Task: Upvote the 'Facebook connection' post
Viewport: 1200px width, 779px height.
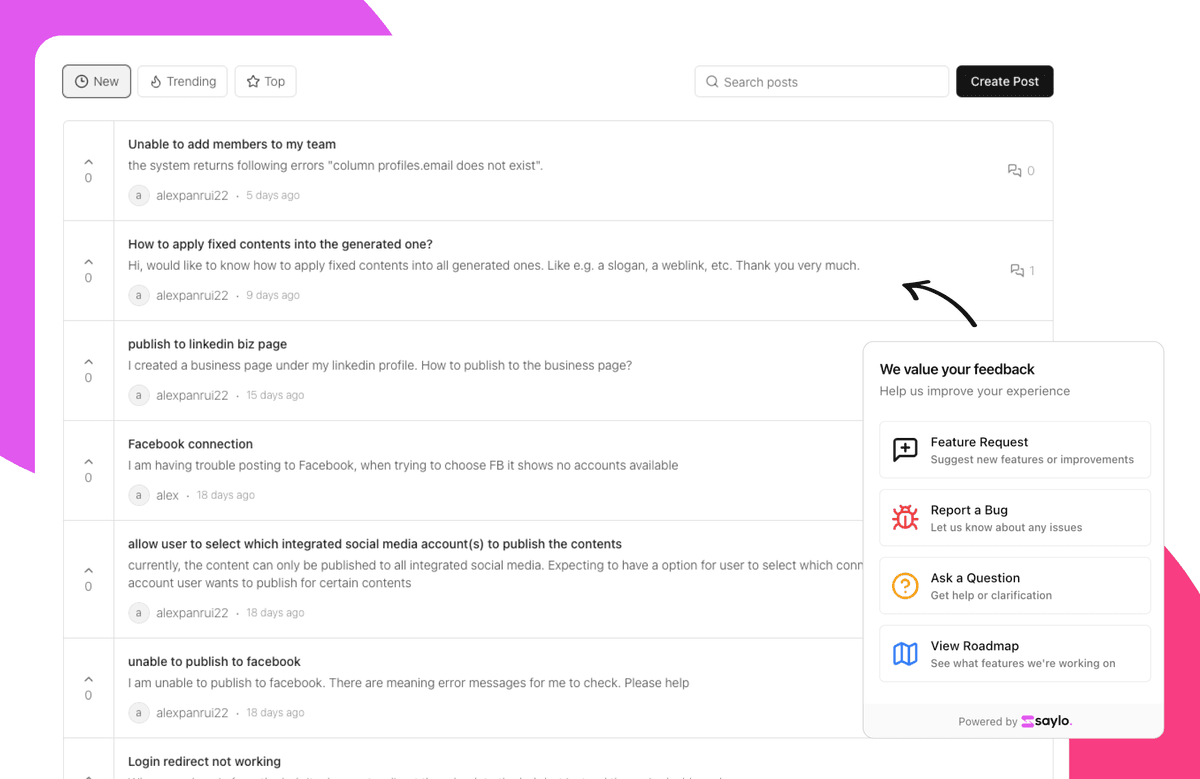Action: 88,464
